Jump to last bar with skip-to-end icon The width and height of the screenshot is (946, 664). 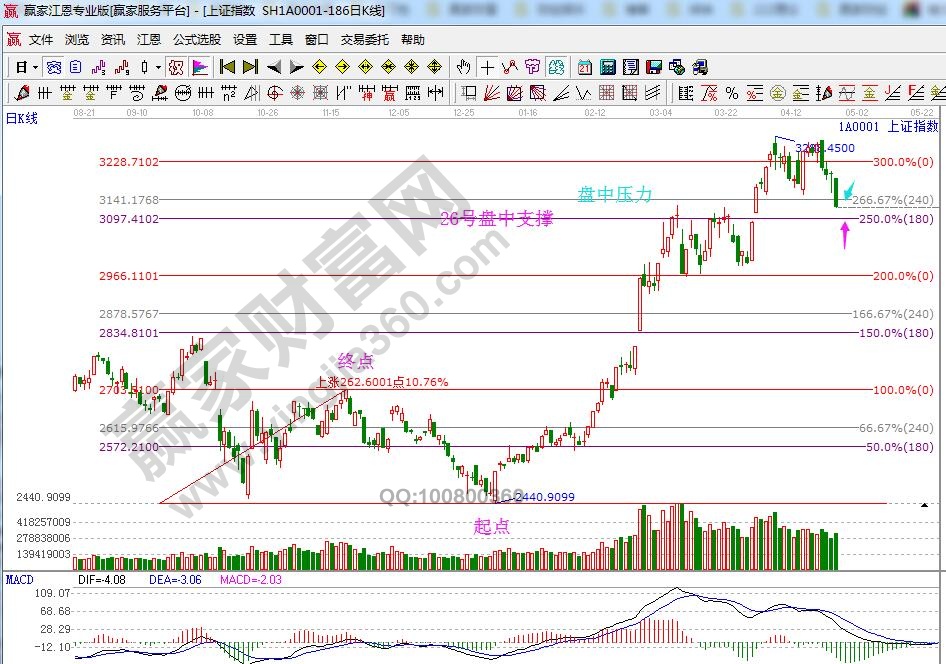click(250, 67)
